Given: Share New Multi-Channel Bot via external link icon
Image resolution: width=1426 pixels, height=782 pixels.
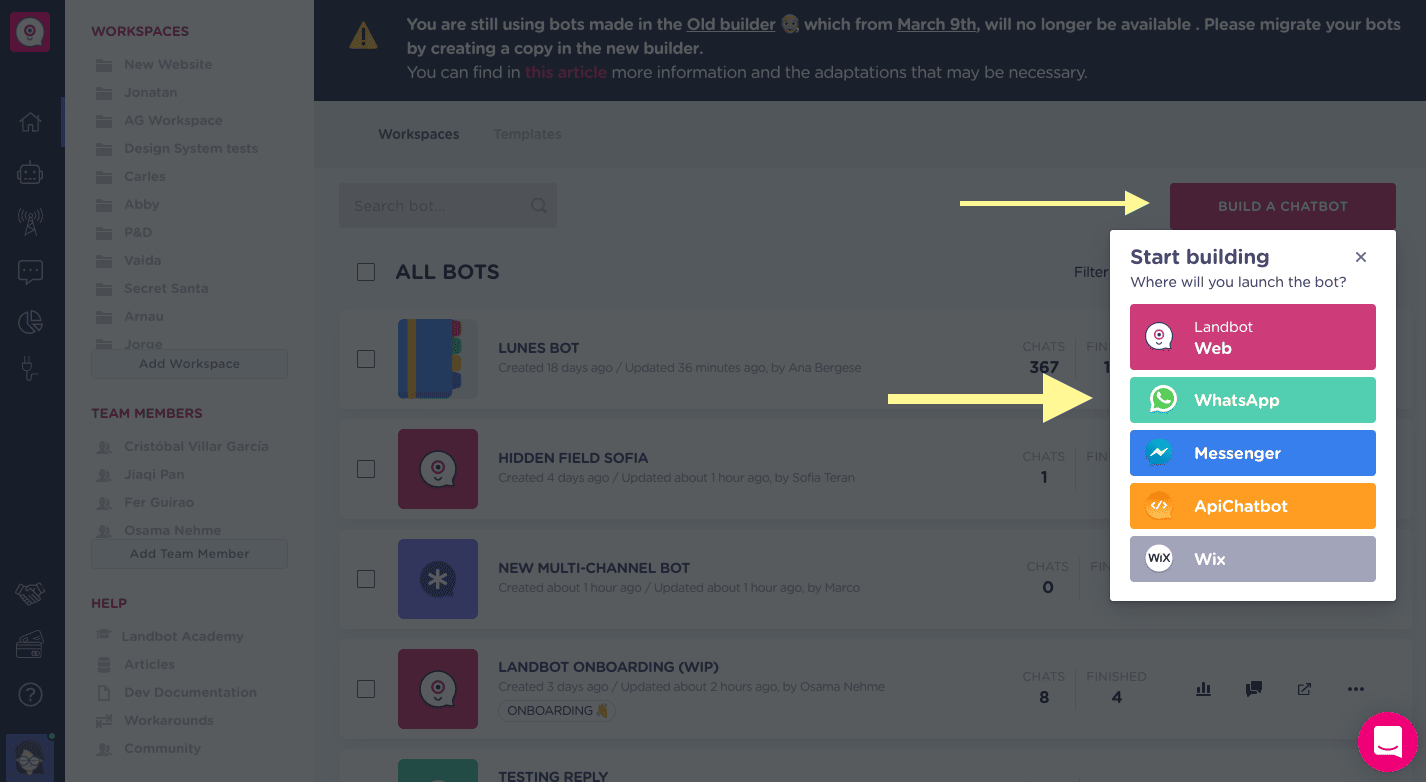Looking at the screenshot, I should 1303,579.
